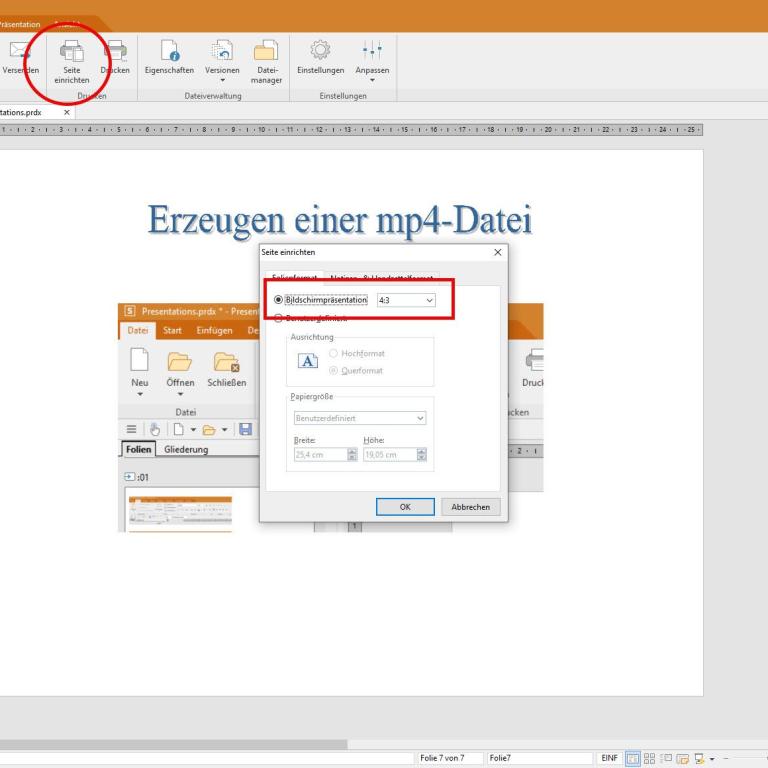Screen dimensions: 768x768
Task: Confirm the dialog with OK
Action: tap(405, 507)
